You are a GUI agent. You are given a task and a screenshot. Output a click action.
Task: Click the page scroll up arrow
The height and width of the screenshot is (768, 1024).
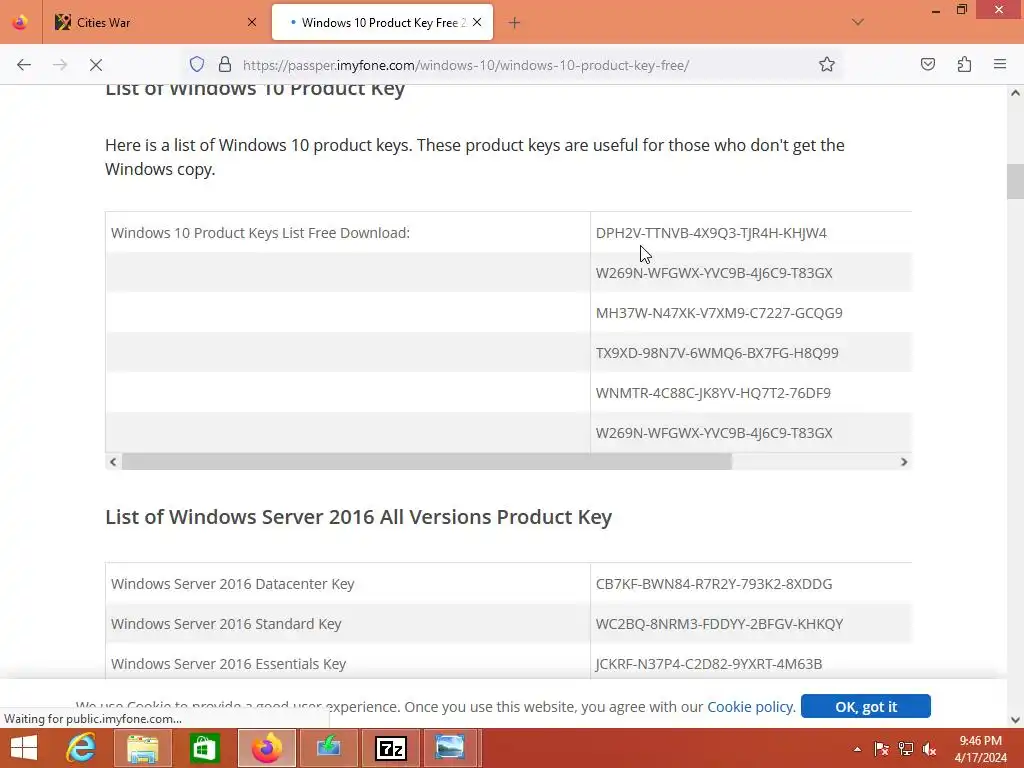click(x=1015, y=93)
